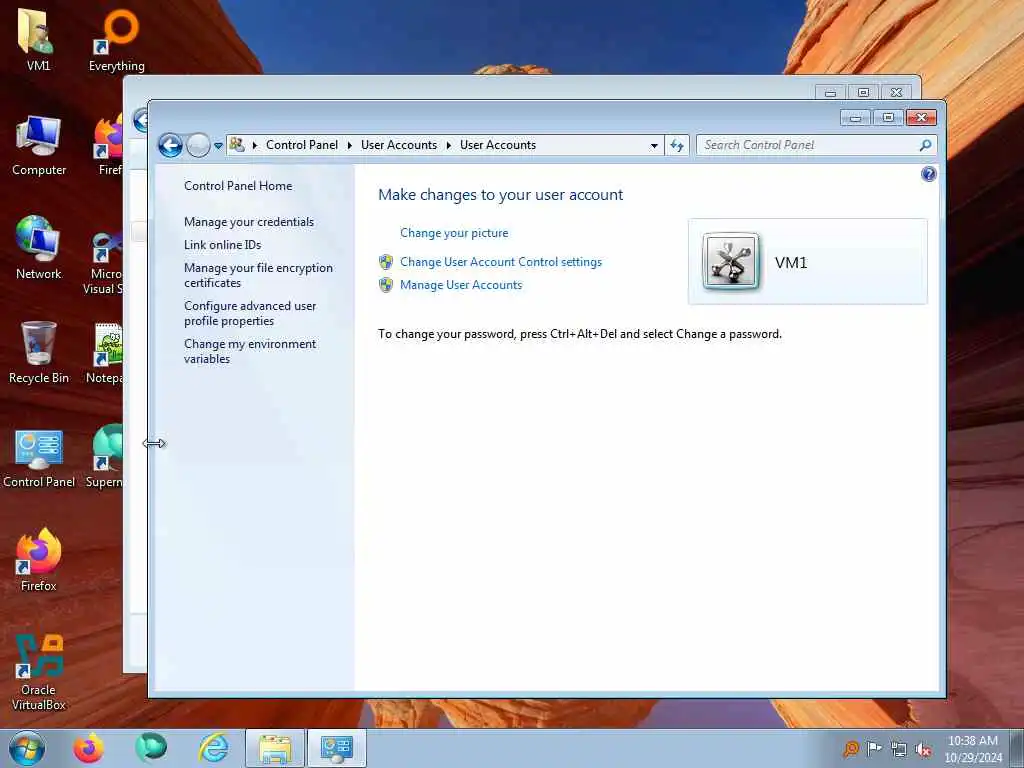The width and height of the screenshot is (1024, 768).
Task: Select the VM1 folder desktop icon
Action: pyautogui.click(x=38, y=39)
